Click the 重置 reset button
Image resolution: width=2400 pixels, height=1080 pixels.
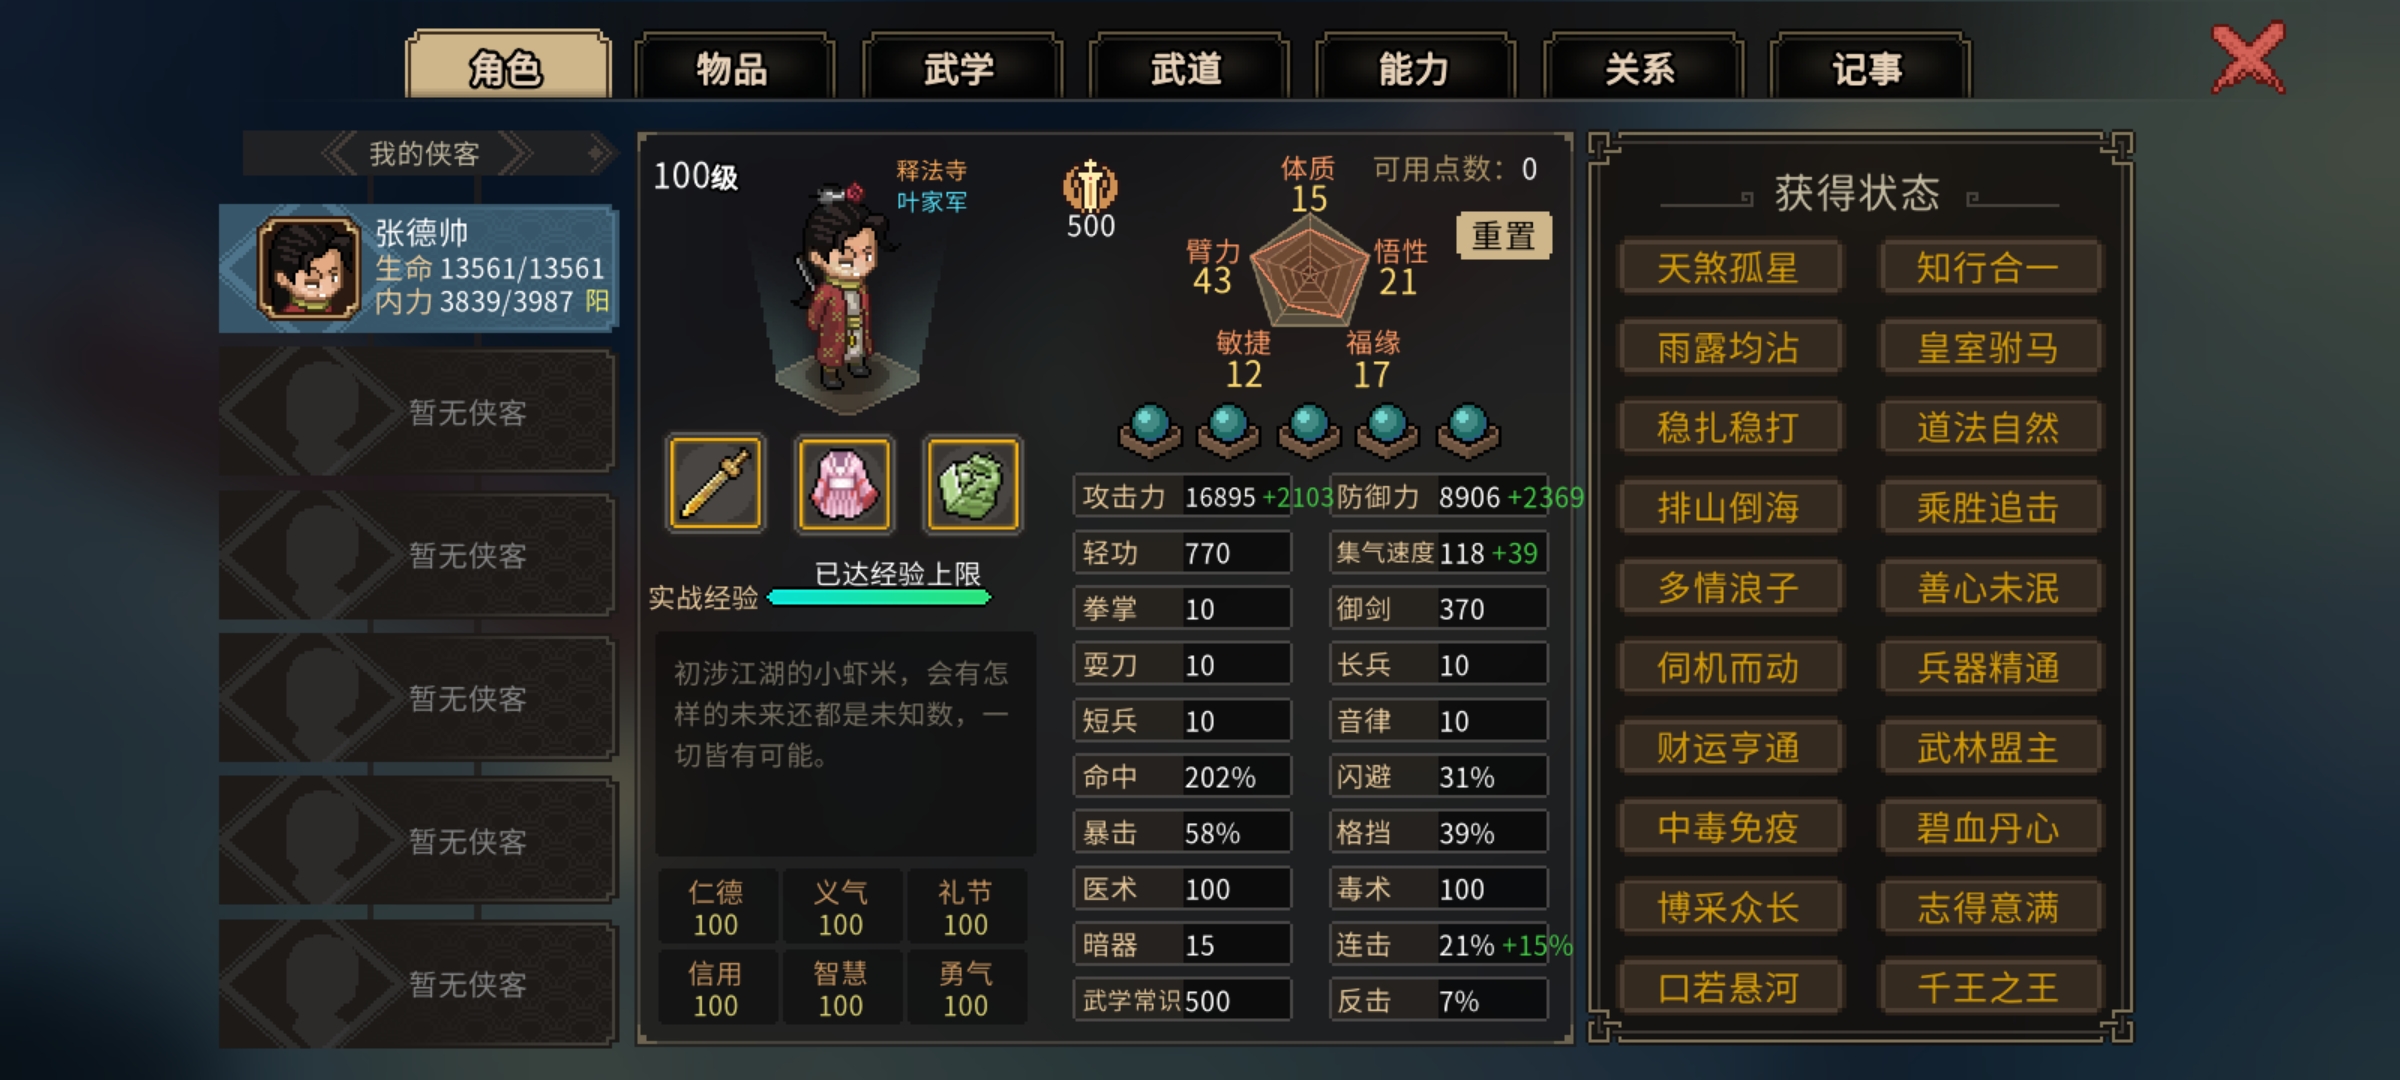click(1503, 236)
